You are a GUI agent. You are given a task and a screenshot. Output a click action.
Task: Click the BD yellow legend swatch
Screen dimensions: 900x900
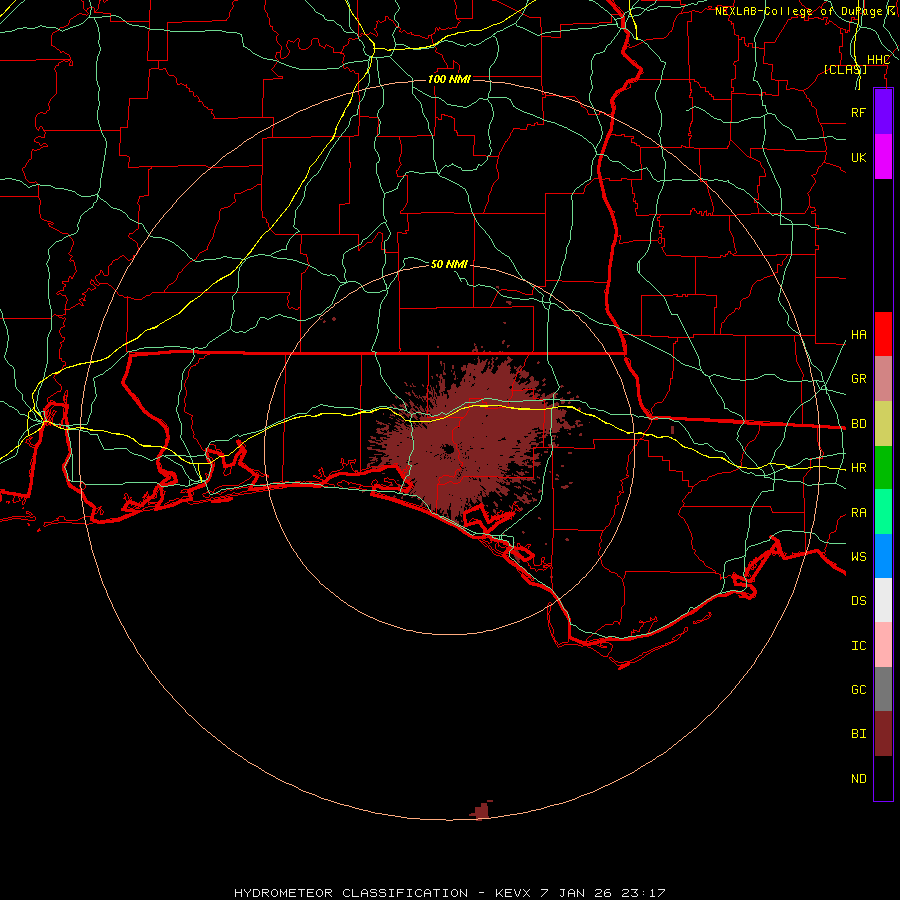[883, 424]
